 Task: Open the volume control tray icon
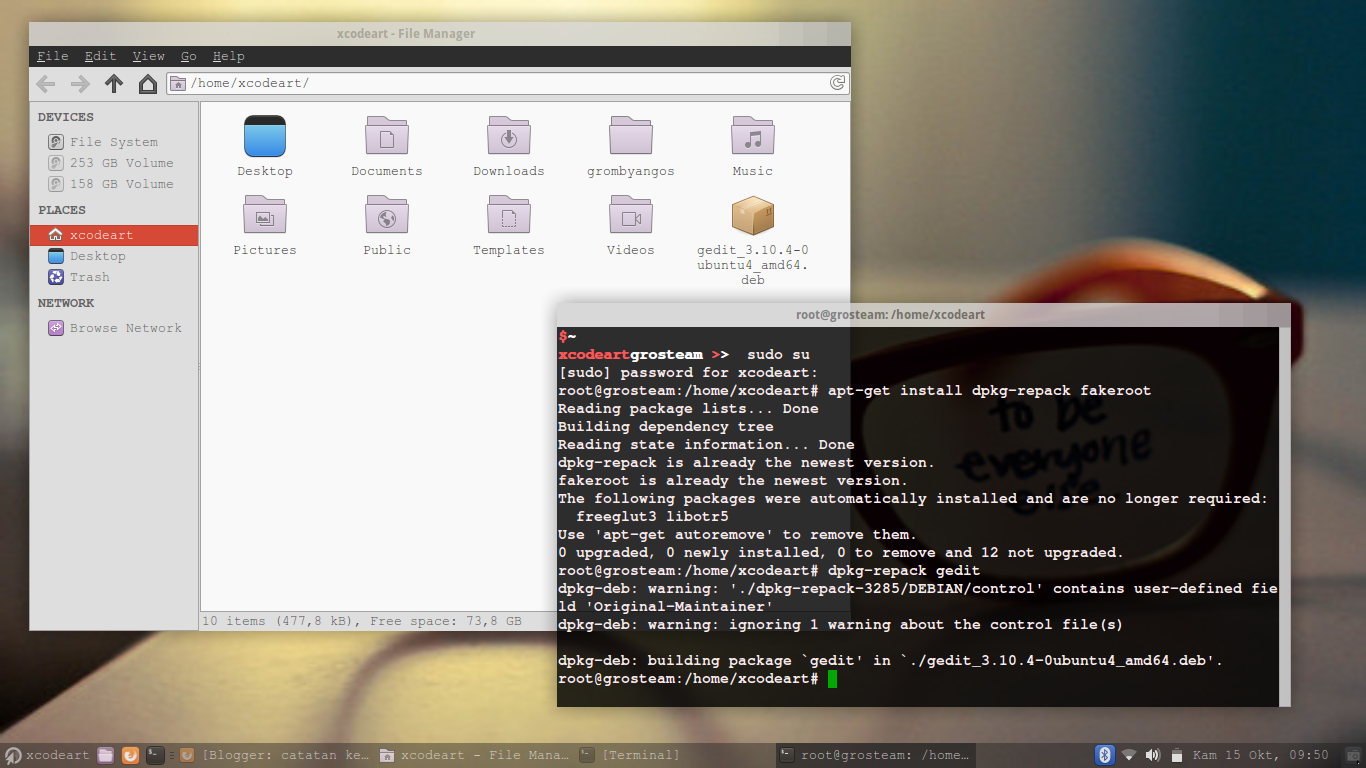1153,755
